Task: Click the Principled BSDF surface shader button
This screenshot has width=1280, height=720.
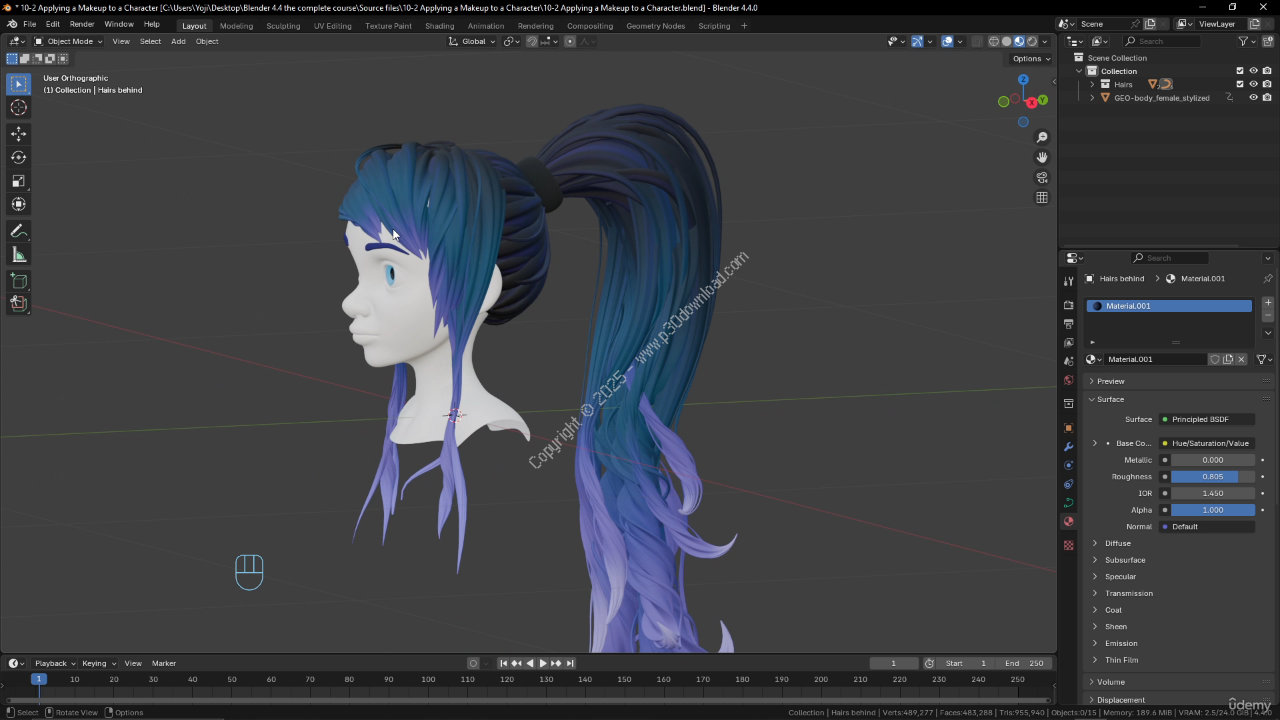Action: [x=1207, y=419]
